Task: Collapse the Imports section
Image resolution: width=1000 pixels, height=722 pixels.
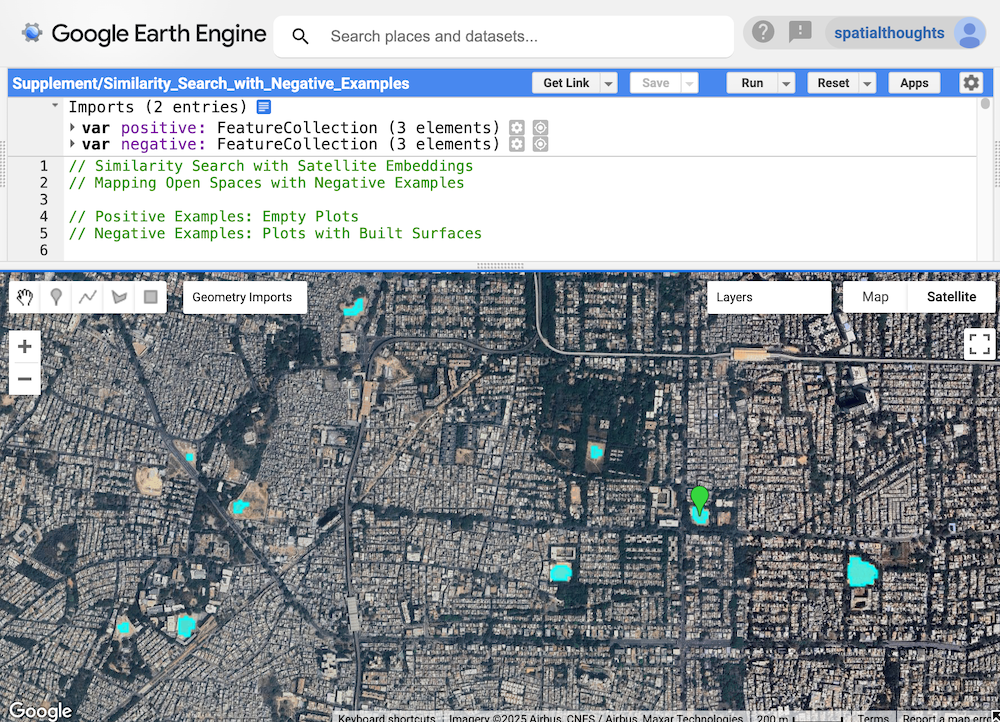Action: [55, 106]
